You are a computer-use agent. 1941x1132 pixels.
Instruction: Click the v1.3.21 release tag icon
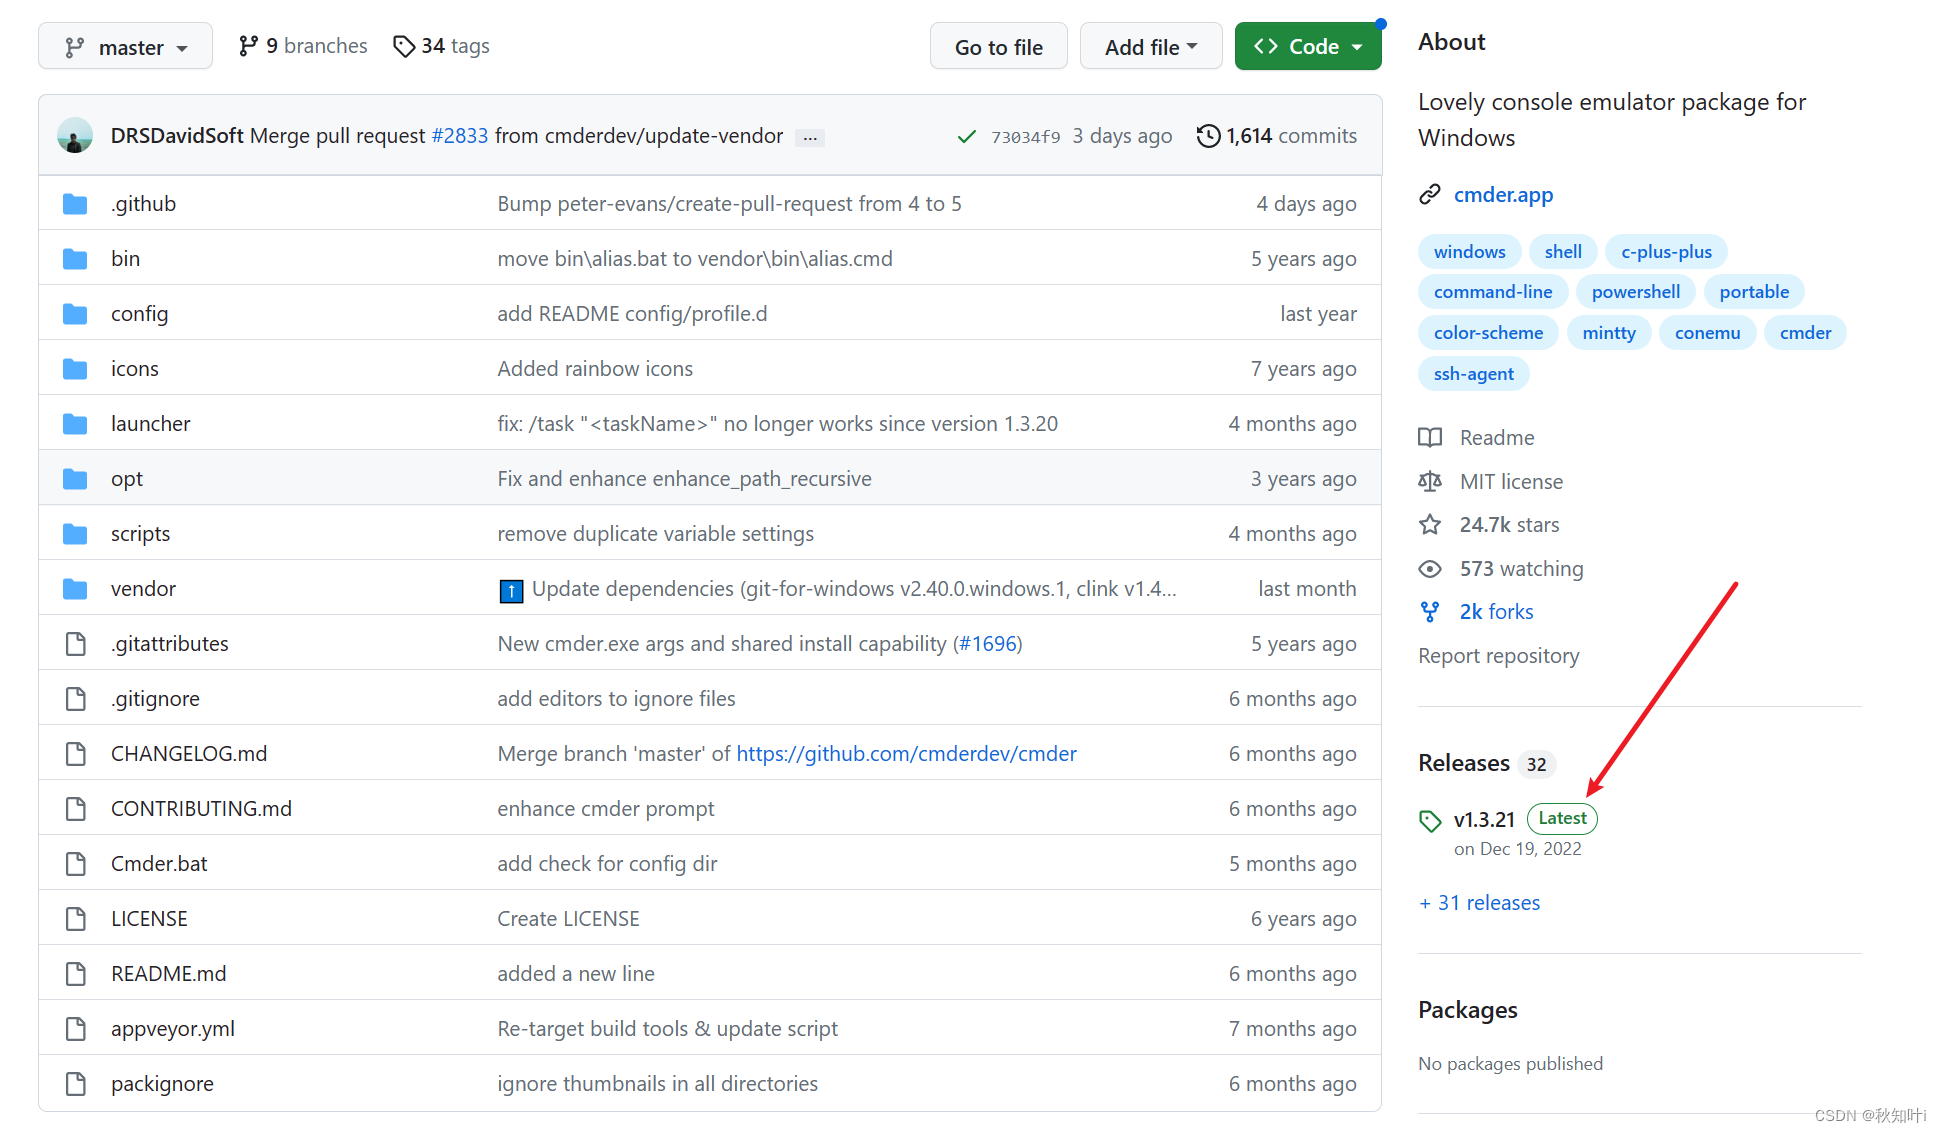[x=1430, y=821]
